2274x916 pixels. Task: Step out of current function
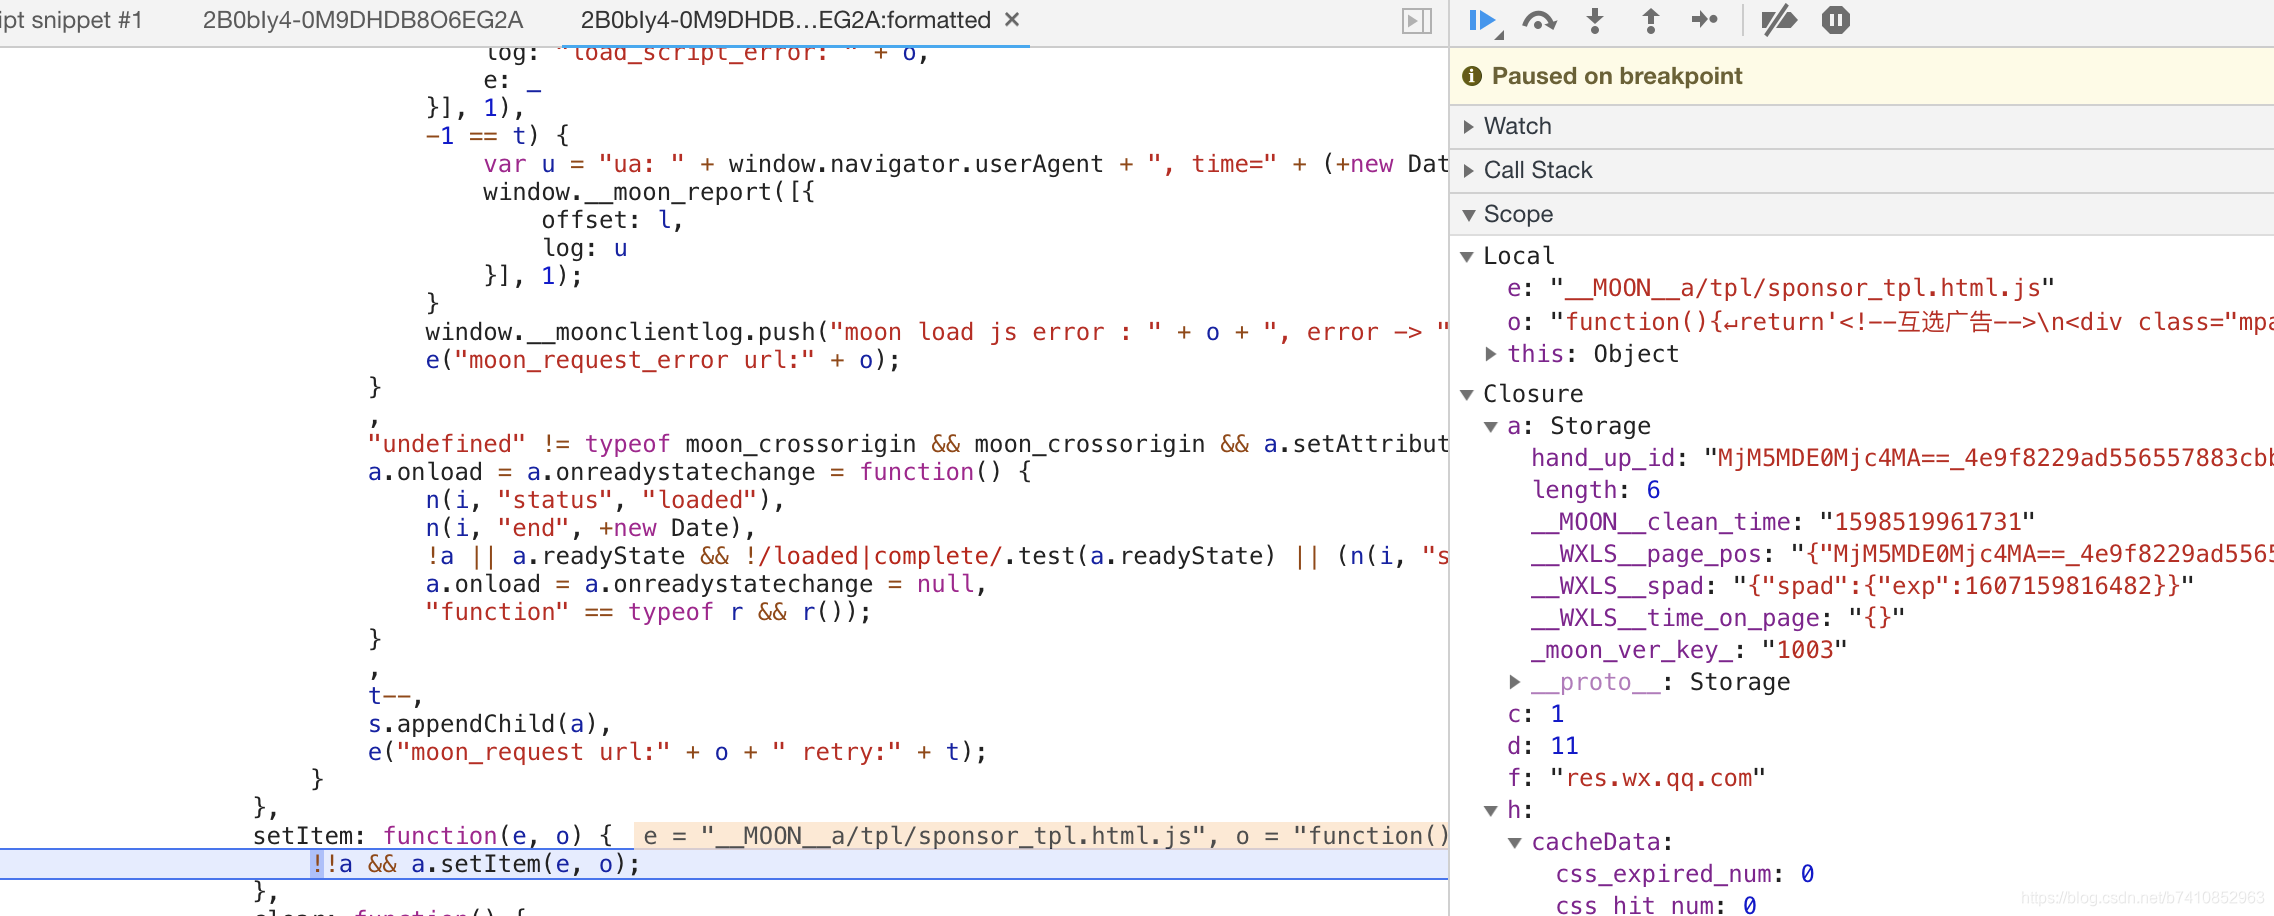tap(1651, 20)
